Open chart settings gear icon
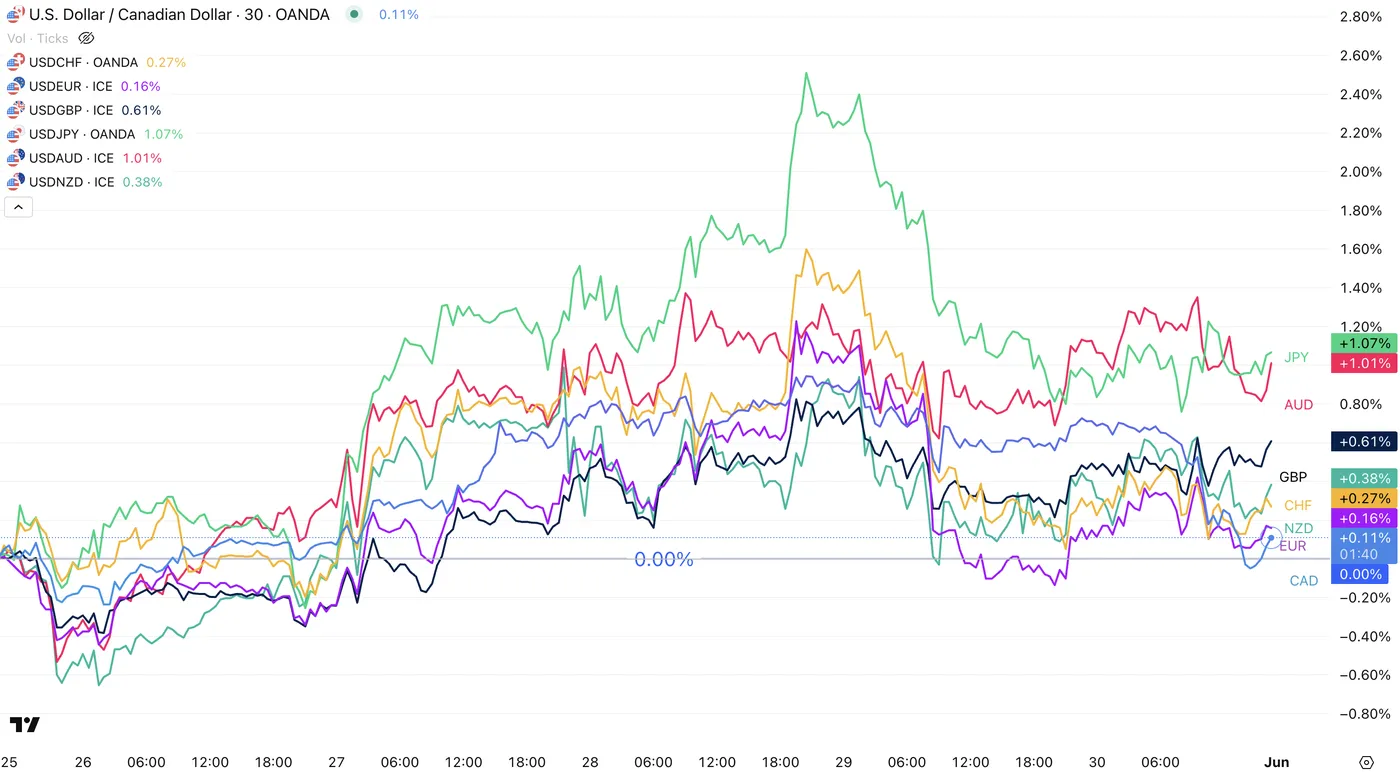 point(1366,762)
